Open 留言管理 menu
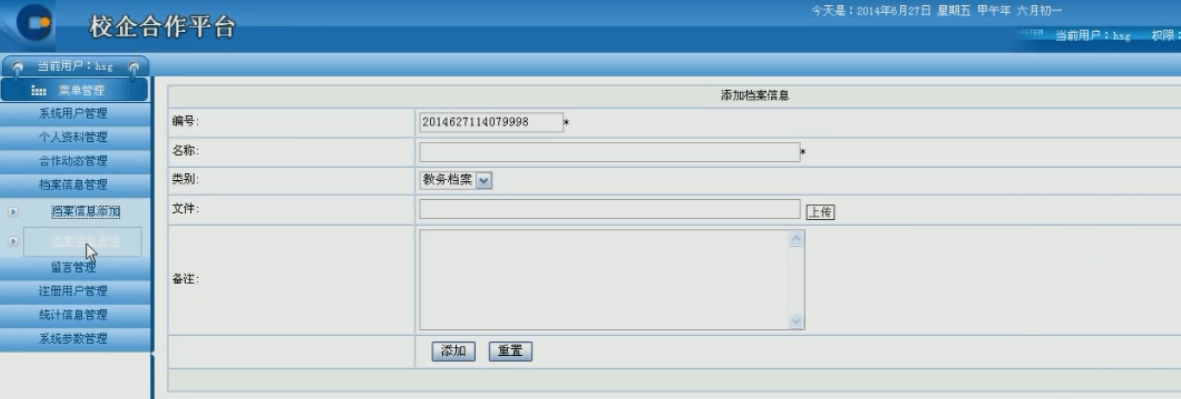Screen dimensions: 1181x399 [x=74, y=267]
